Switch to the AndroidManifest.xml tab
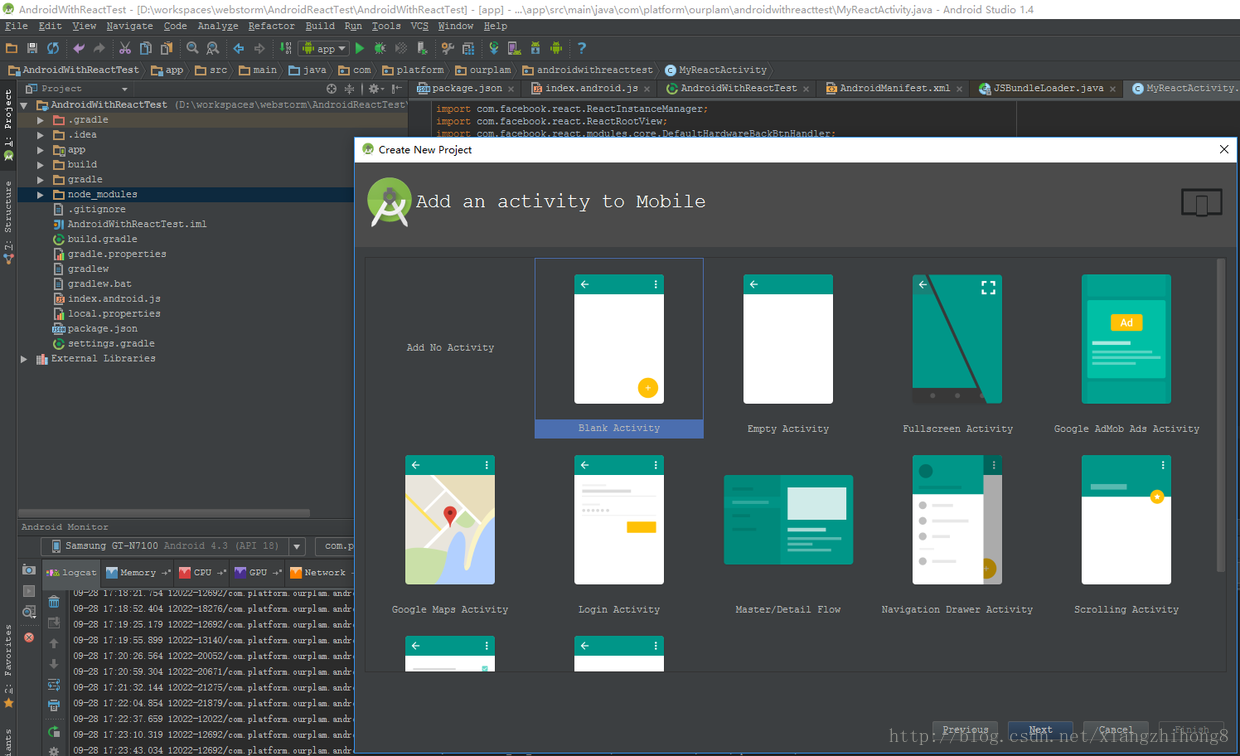The width and height of the screenshot is (1240, 756). tap(892, 88)
